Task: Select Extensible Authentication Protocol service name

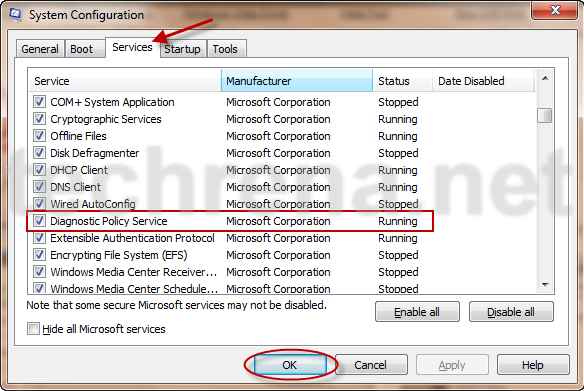Action: click(x=132, y=238)
